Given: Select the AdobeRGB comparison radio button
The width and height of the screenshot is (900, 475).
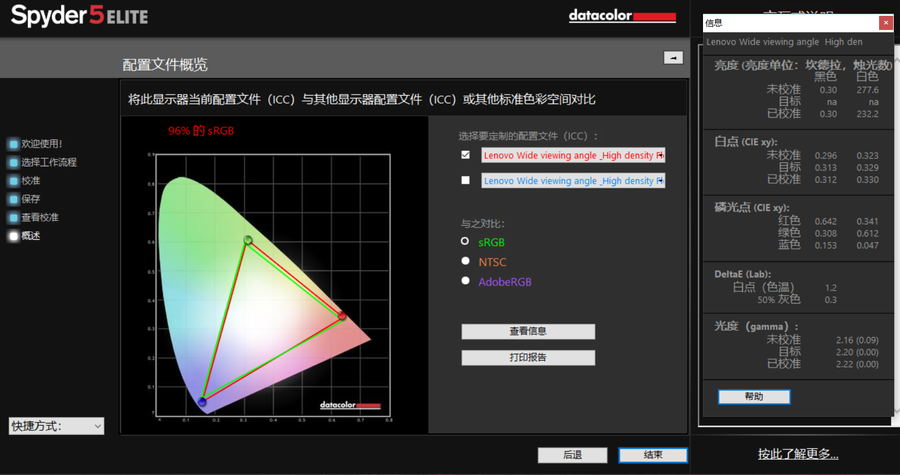Looking at the screenshot, I should point(465,281).
